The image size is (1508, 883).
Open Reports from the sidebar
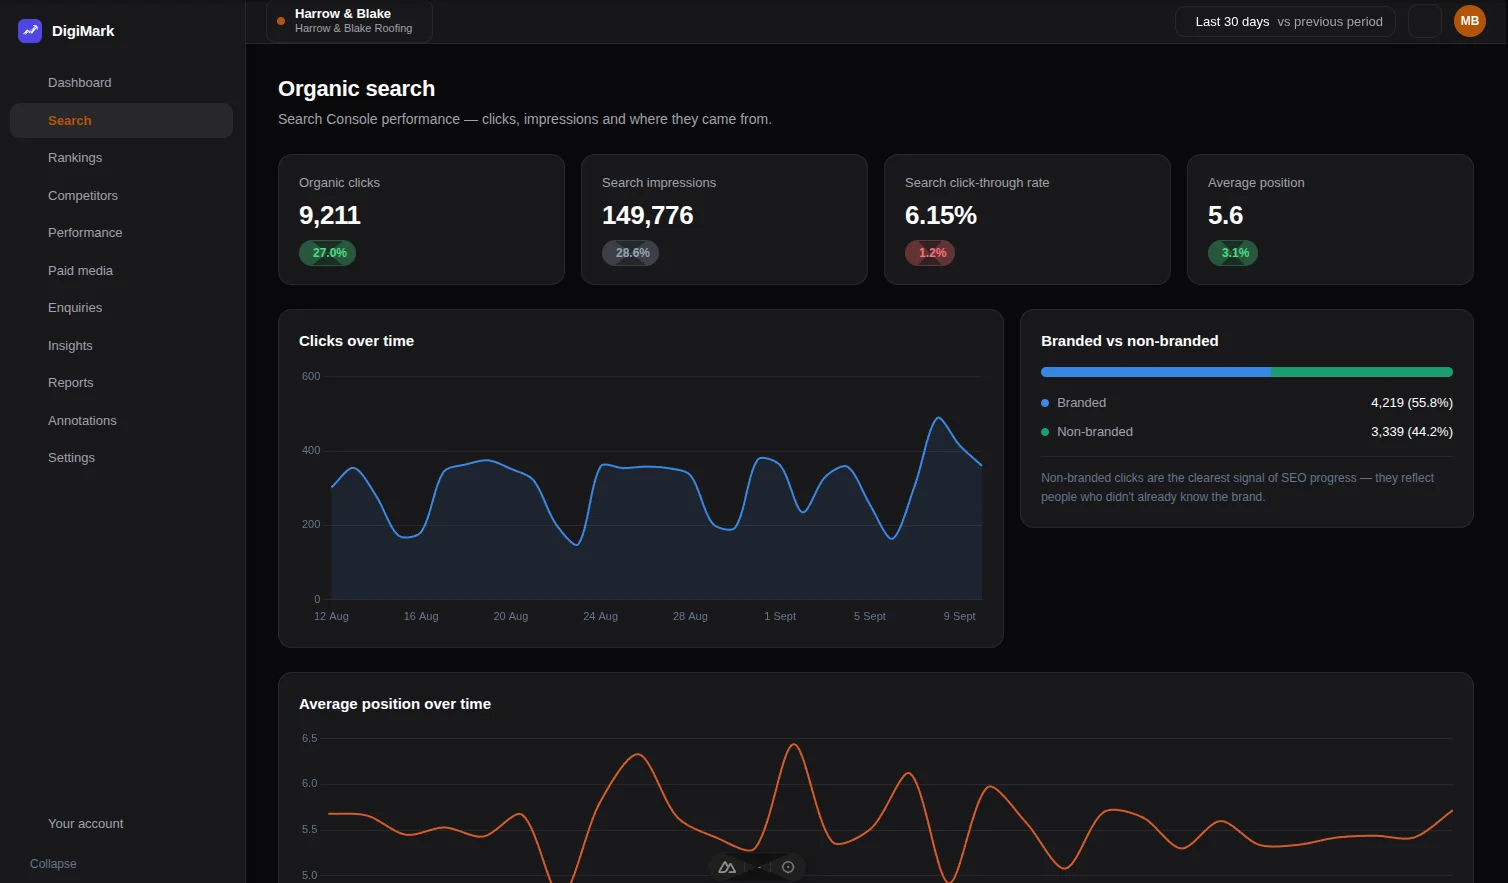[x=121, y=383]
